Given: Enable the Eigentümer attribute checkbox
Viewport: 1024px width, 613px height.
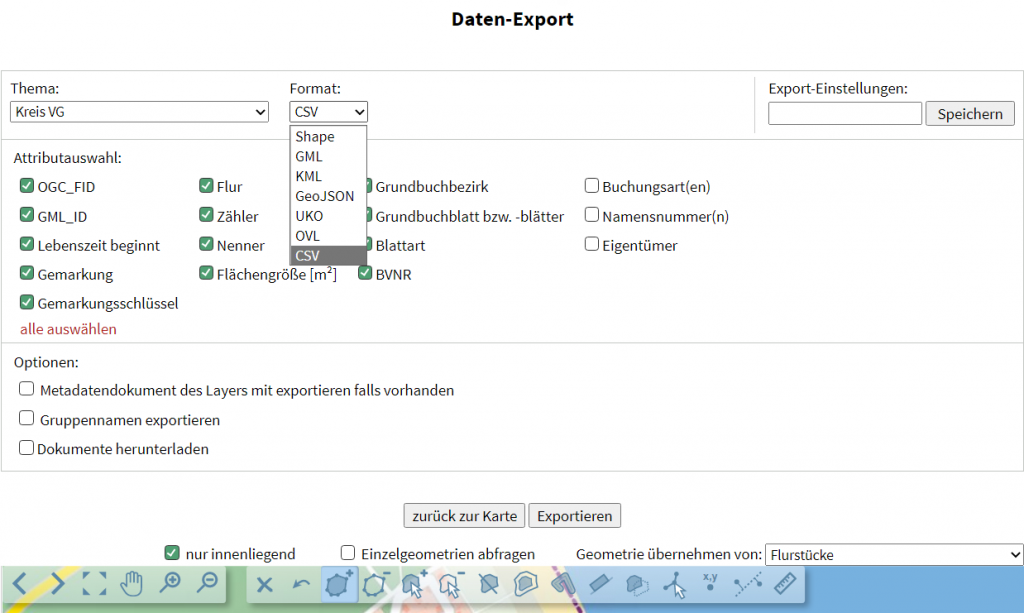Looking at the screenshot, I should (x=590, y=243).
